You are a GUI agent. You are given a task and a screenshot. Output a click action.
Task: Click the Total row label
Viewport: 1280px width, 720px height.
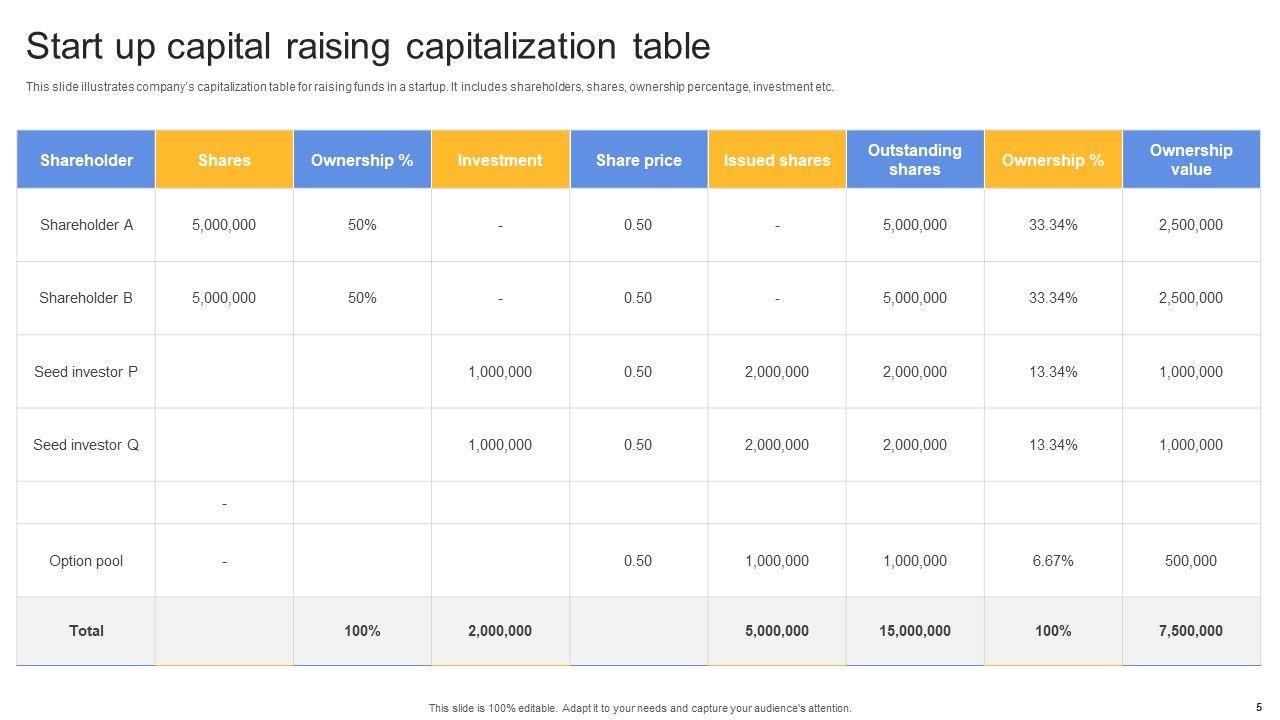[x=86, y=631]
